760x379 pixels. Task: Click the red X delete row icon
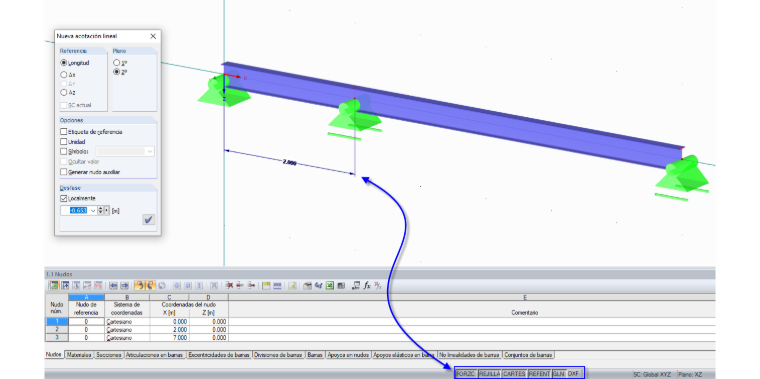[x=229, y=285]
